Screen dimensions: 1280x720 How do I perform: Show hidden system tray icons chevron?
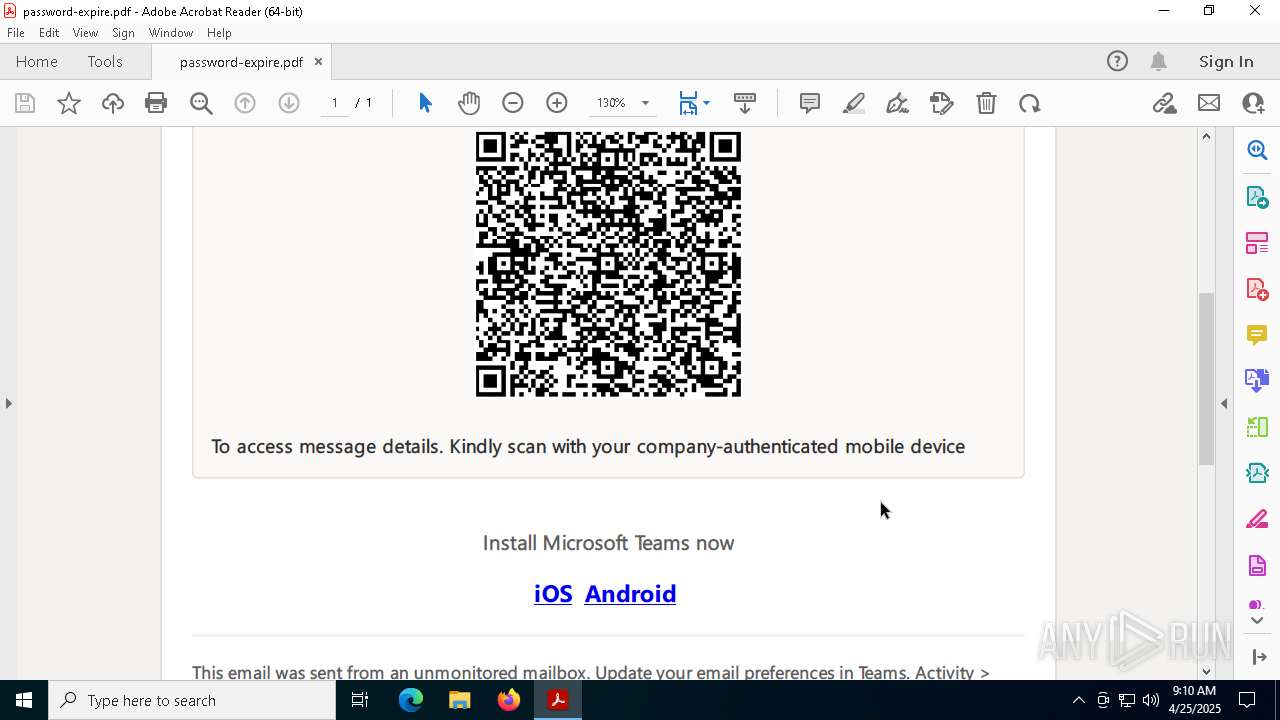(1078, 700)
